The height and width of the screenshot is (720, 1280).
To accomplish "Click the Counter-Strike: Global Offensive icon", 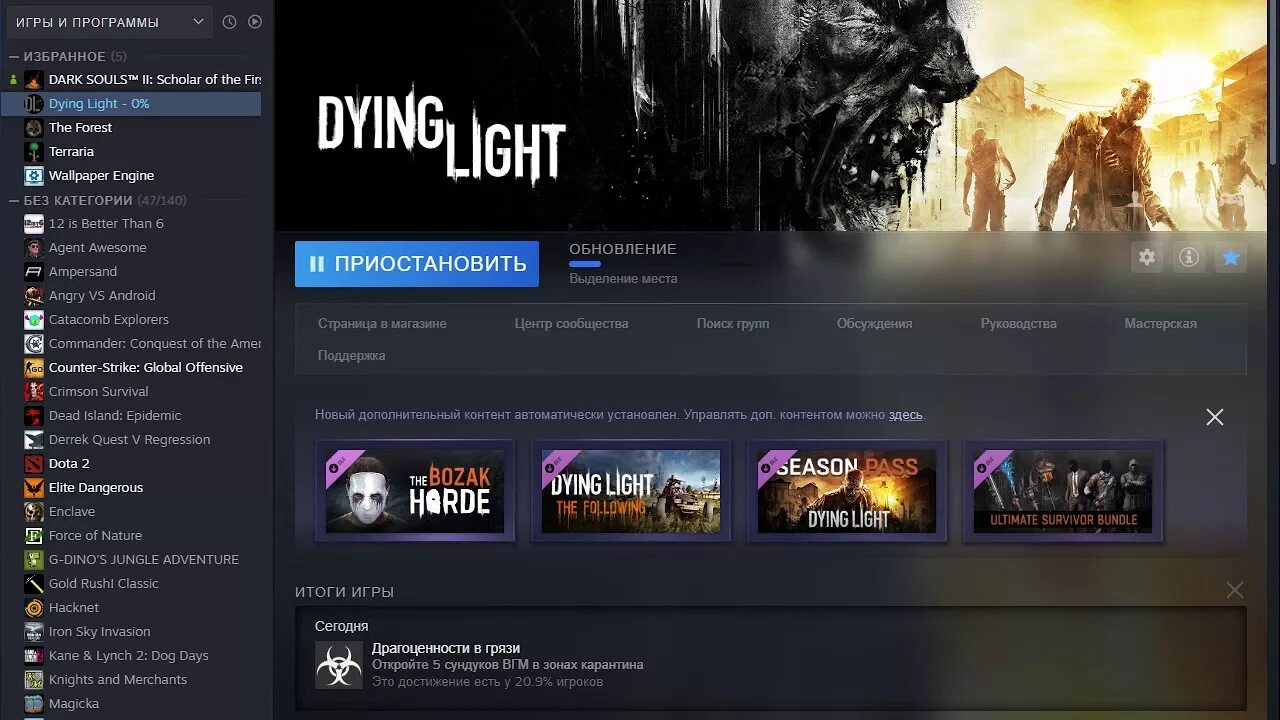I will click(x=34, y=367).
